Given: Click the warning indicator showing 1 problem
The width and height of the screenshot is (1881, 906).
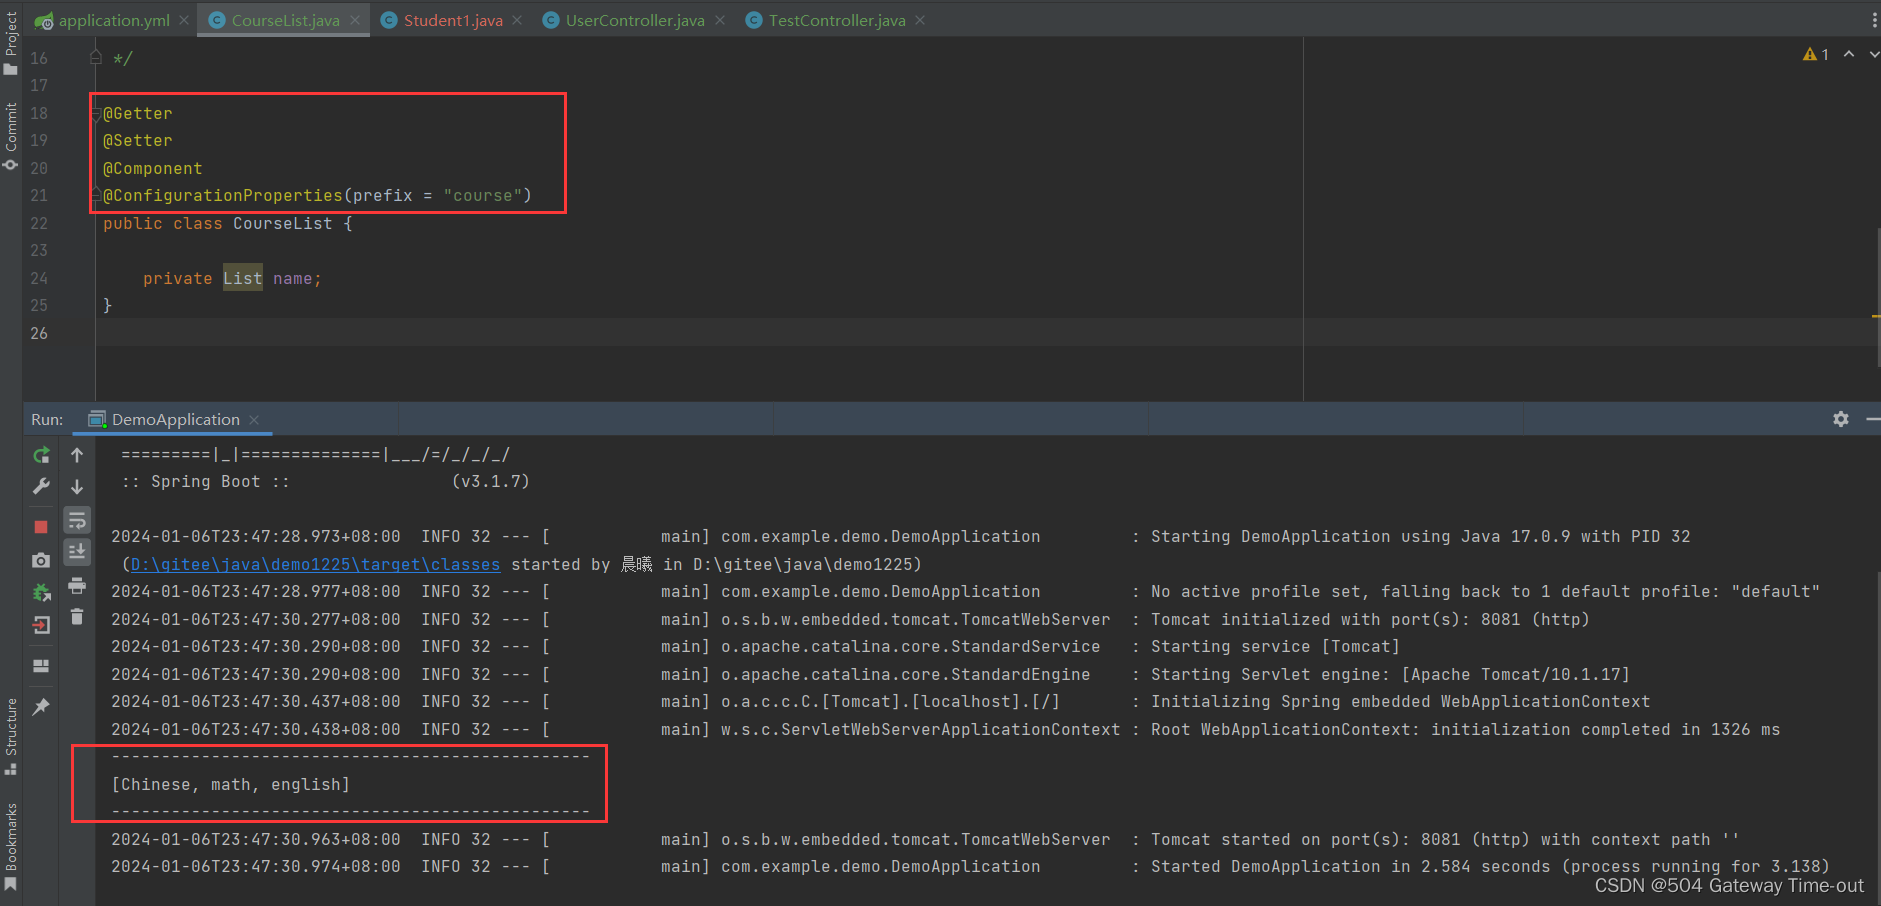Looking at the screenshot, I should pos(1816,54).
